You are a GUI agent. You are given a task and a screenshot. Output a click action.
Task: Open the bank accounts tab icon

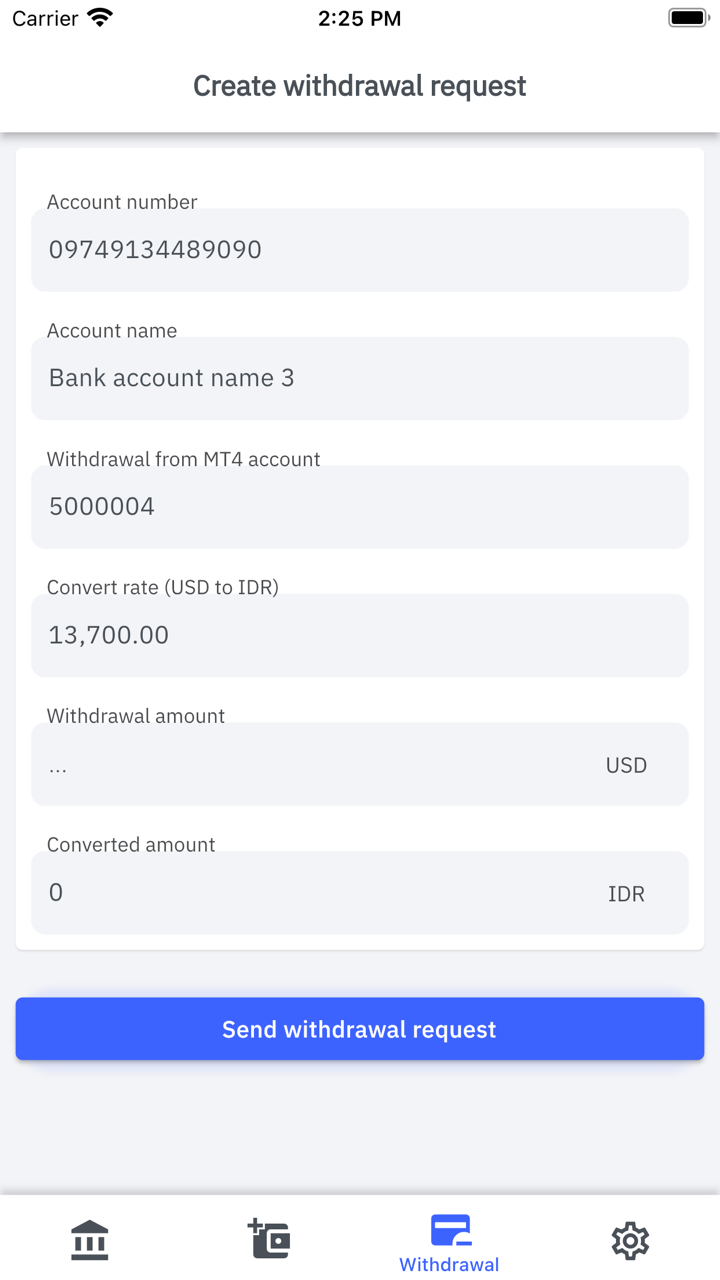click(90, 1240)
